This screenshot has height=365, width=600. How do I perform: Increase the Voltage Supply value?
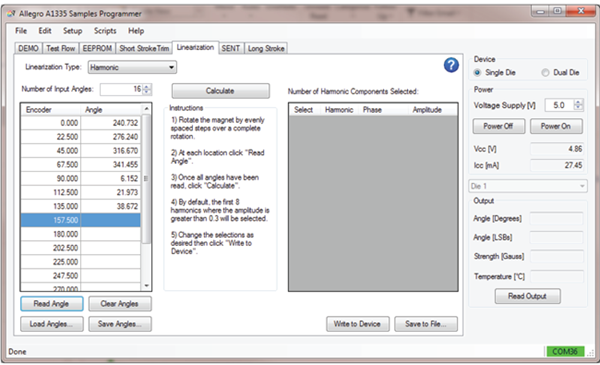(578, 102)
